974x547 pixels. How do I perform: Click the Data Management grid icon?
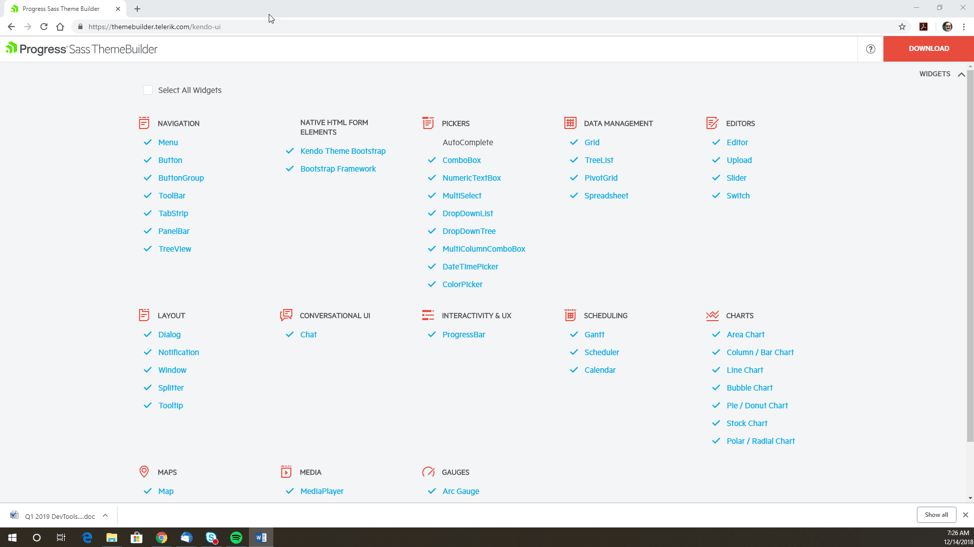tap(570, 123)
